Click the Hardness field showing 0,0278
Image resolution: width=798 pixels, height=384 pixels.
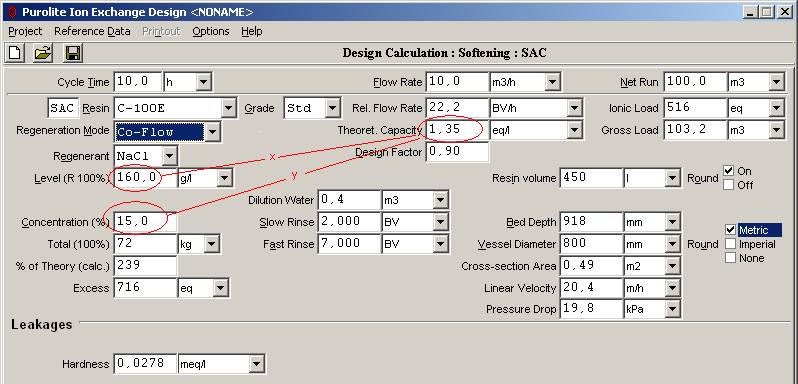(146, 364)
